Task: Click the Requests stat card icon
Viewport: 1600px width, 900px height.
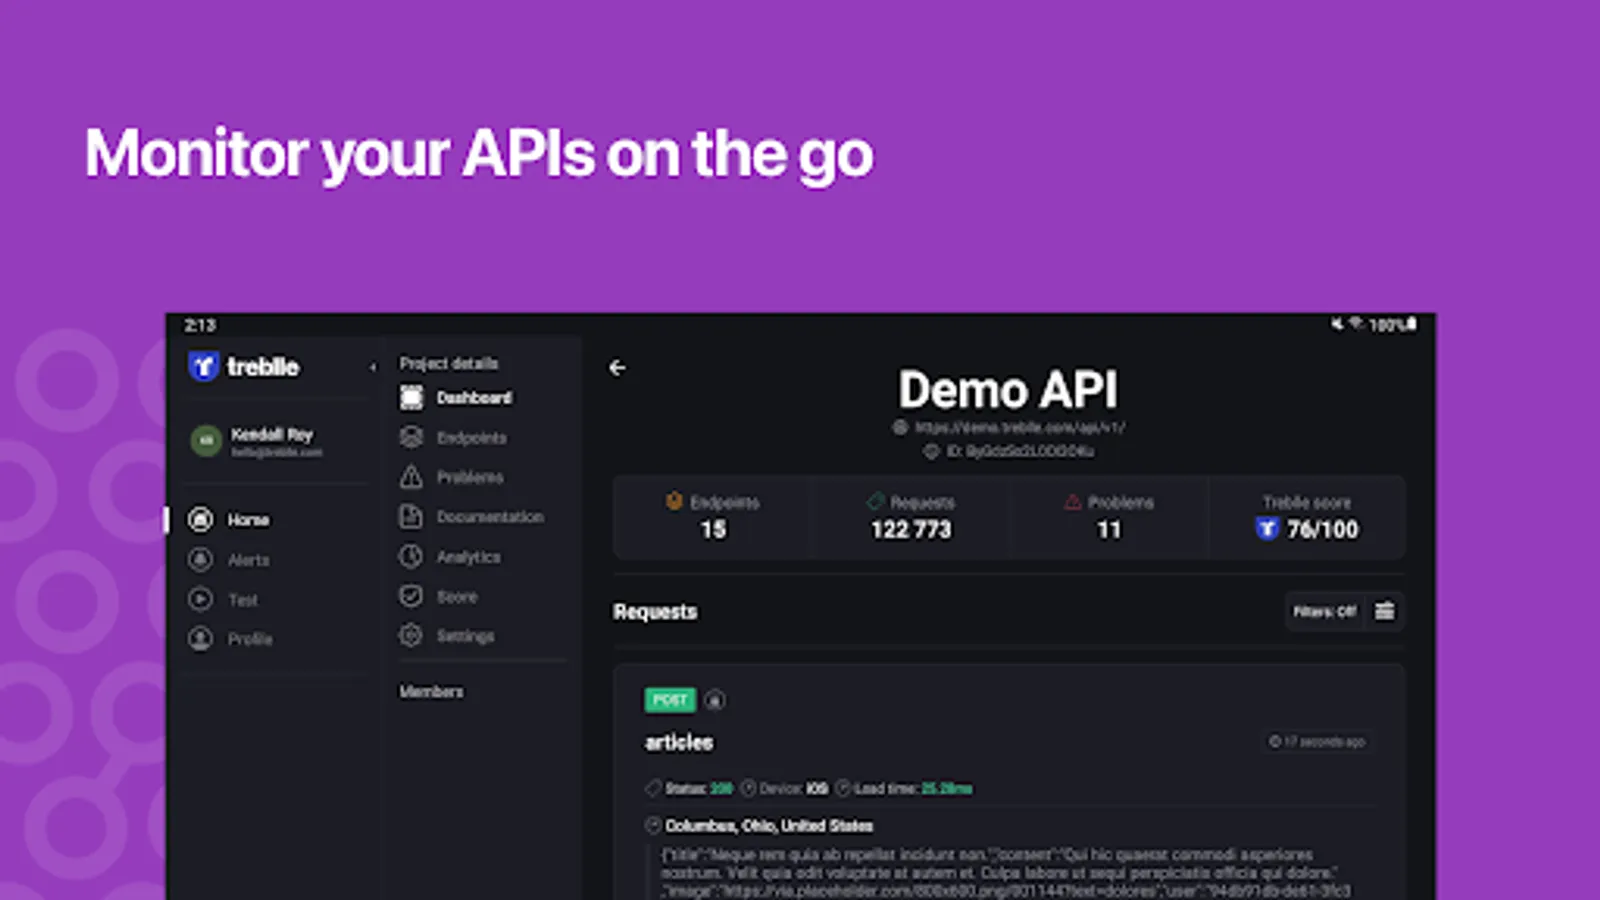Action: (x=876, y=501)
